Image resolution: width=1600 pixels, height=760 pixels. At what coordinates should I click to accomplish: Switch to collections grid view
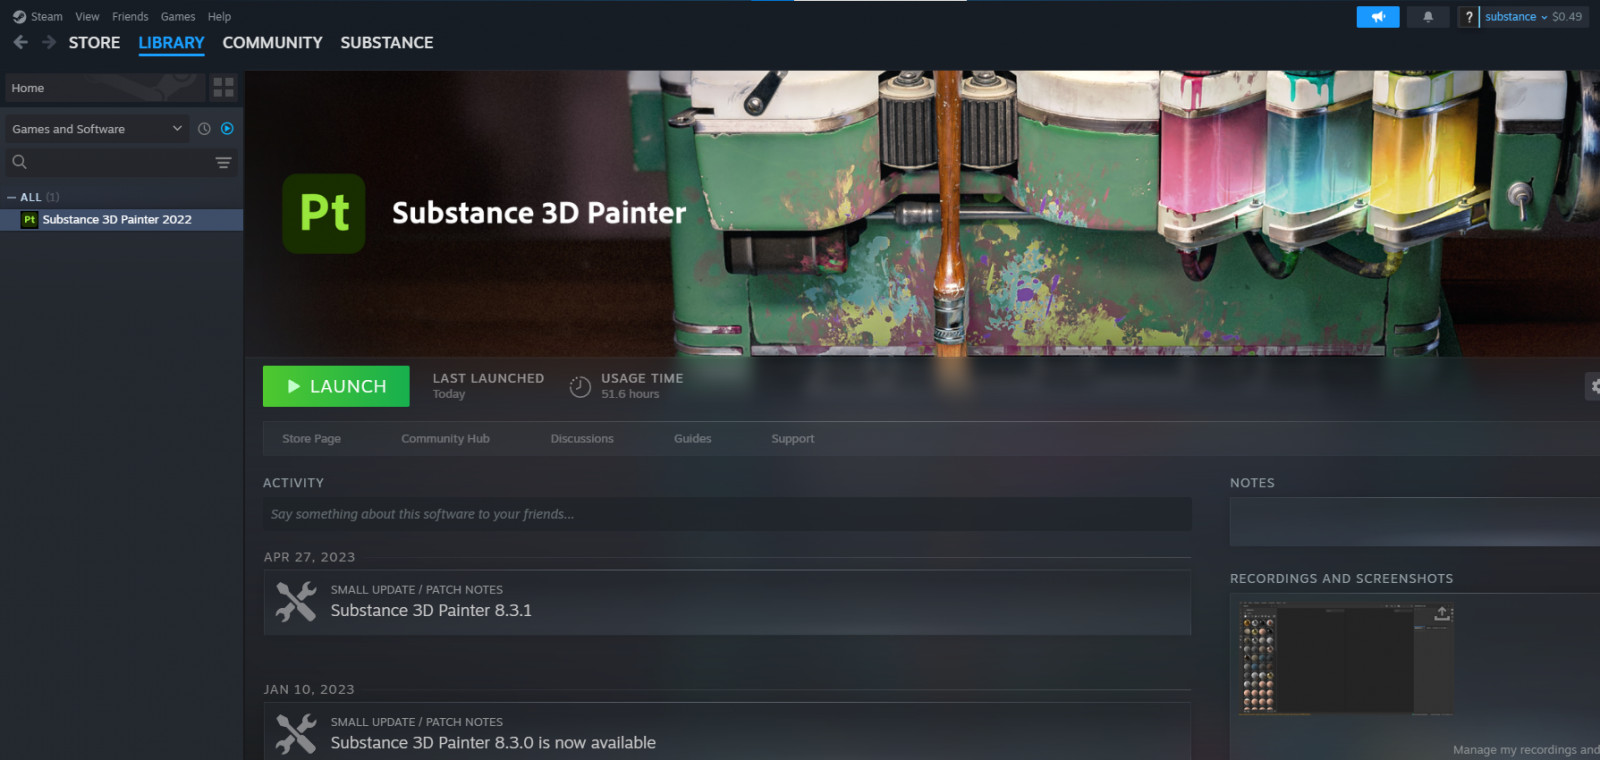(224, 88)
